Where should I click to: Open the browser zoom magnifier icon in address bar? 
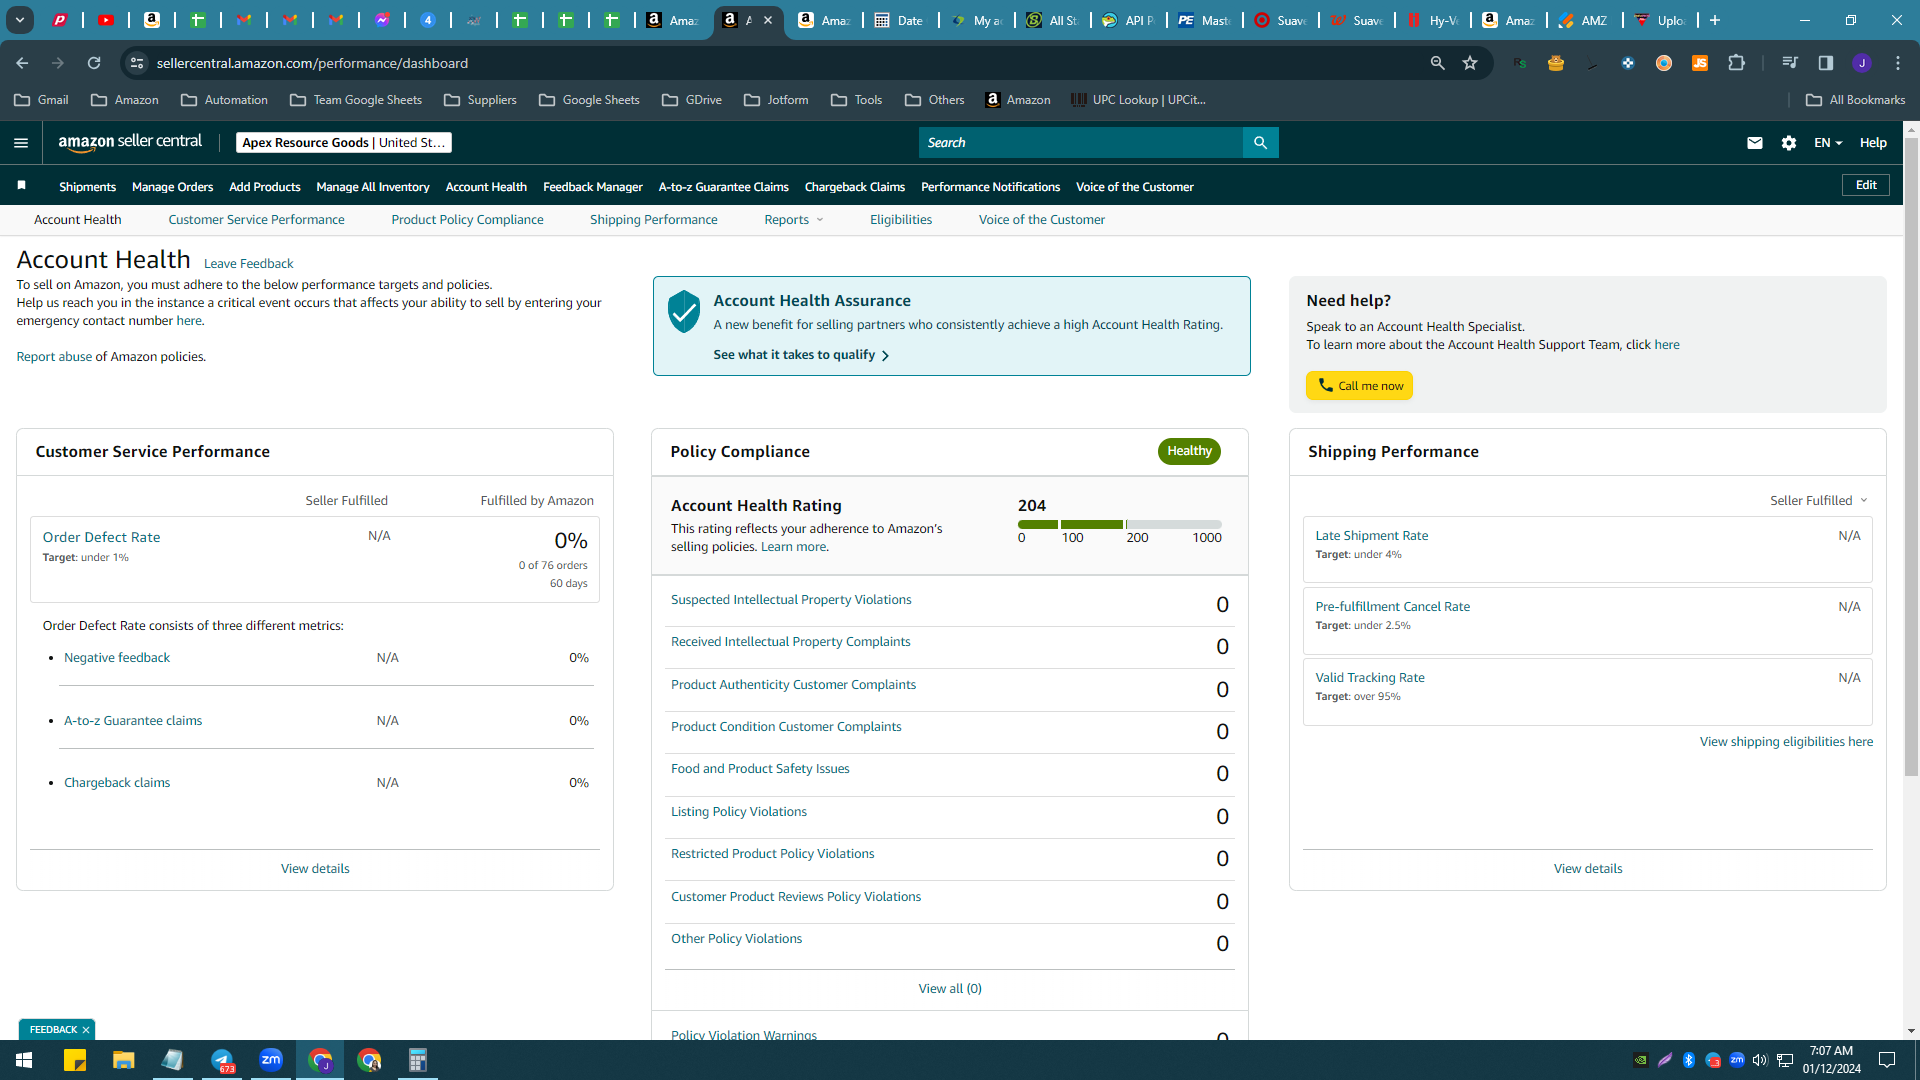click(x=1437, y=63)
